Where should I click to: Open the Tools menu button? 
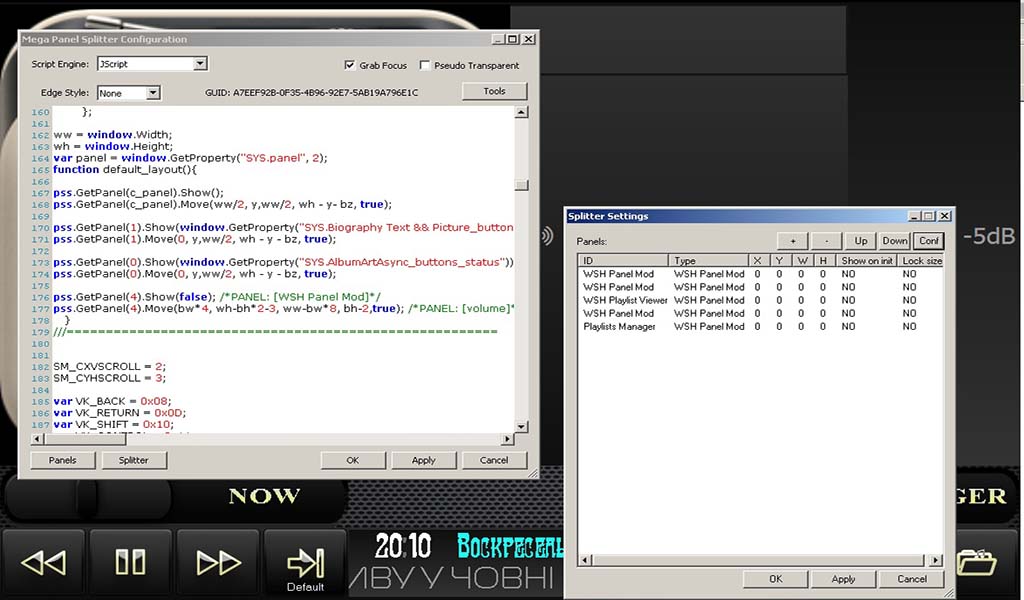pos(494,91)
